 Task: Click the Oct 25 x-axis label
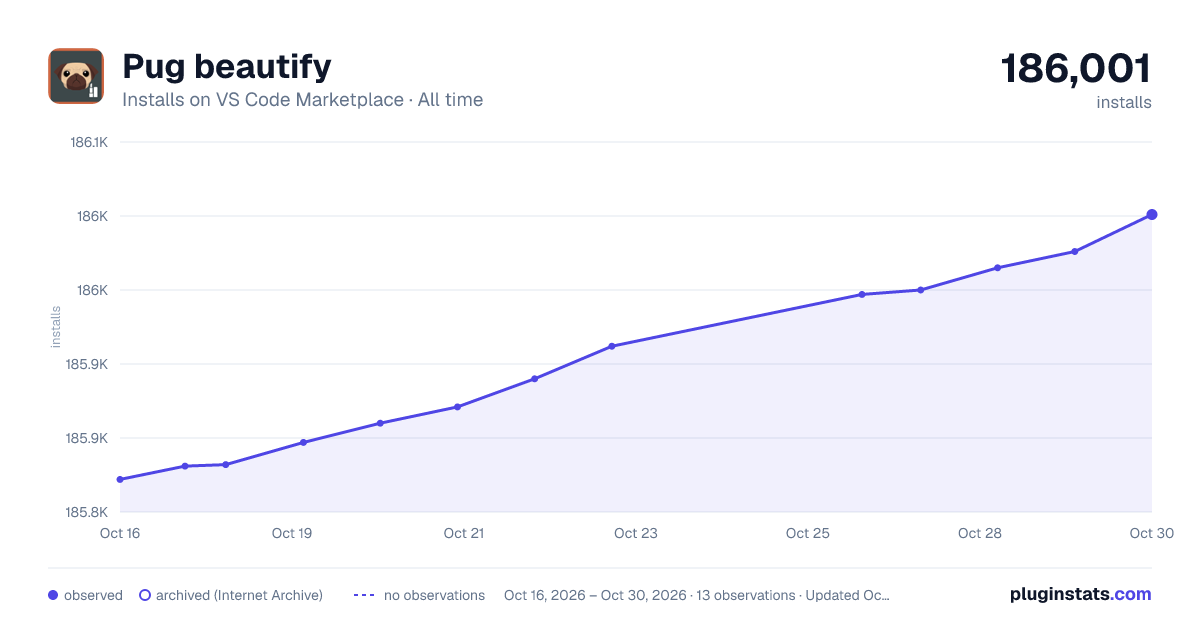click(808, 533)
